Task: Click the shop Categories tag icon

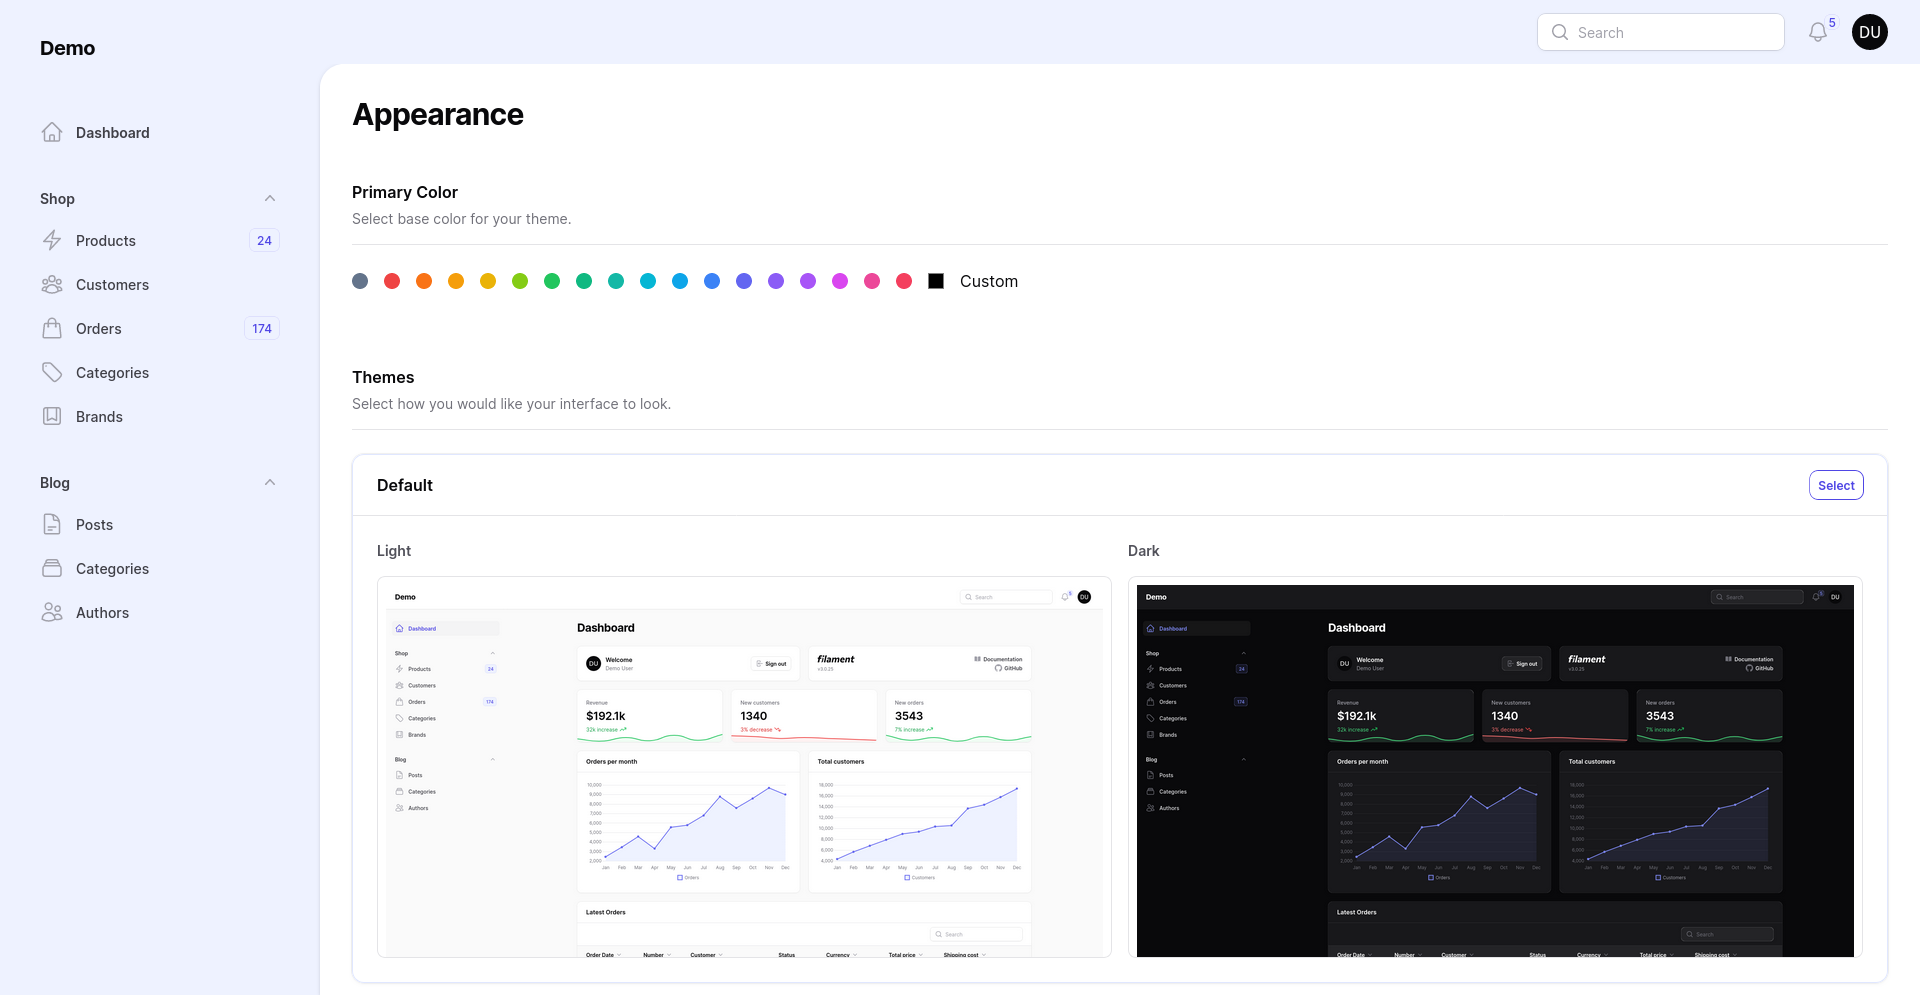Action: tap(52, 373)
